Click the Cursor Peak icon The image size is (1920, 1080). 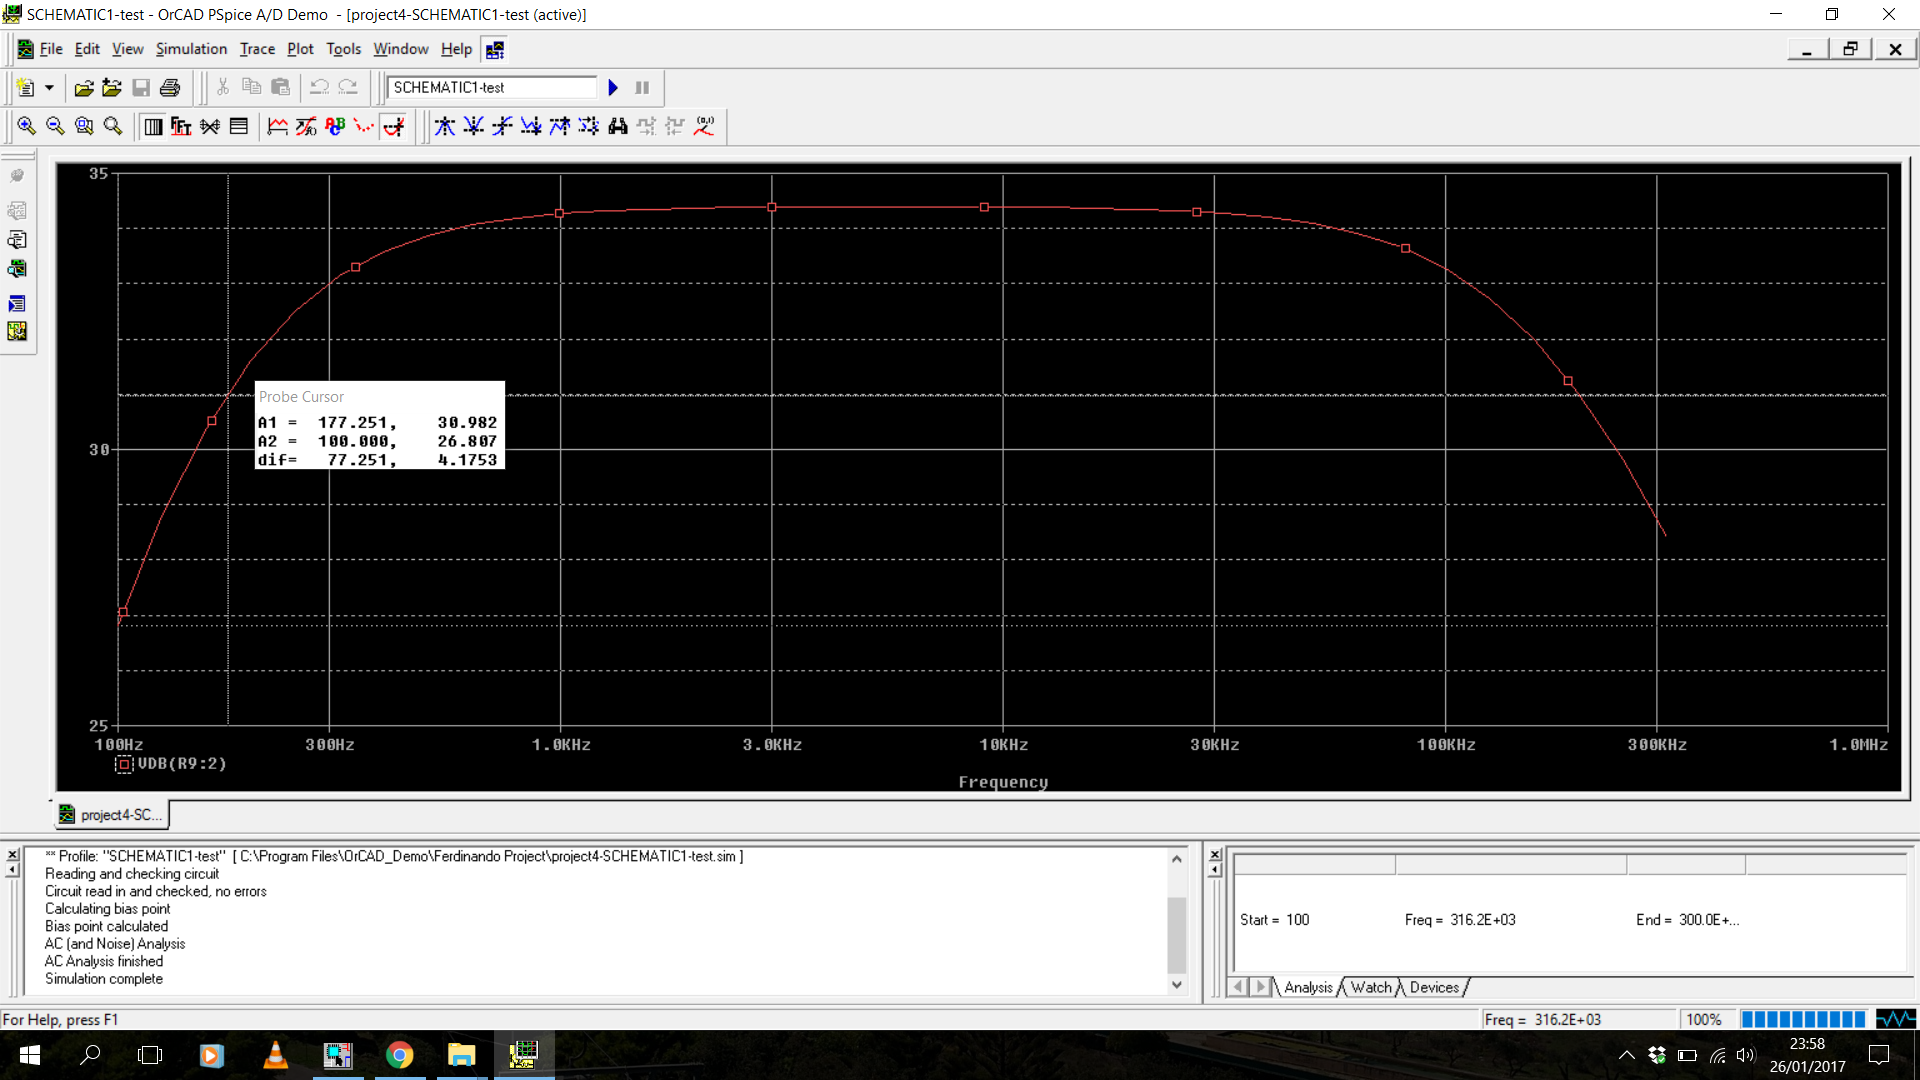(x=445, y=126)
